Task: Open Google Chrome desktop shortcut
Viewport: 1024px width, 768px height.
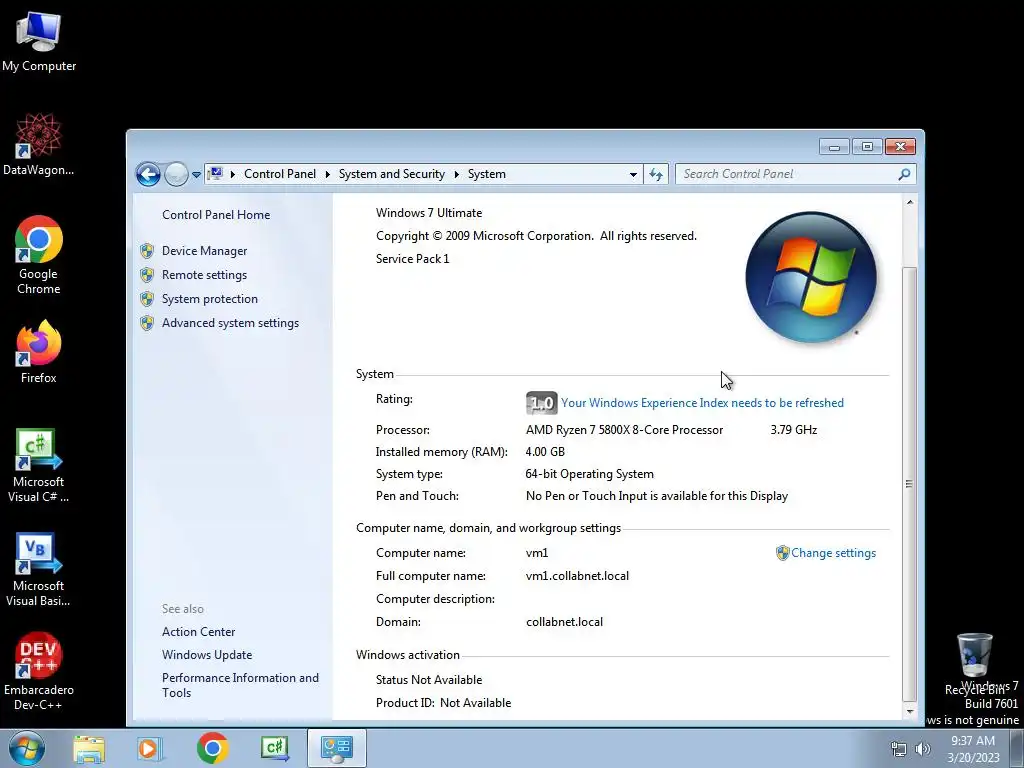Action: point(39,255)
